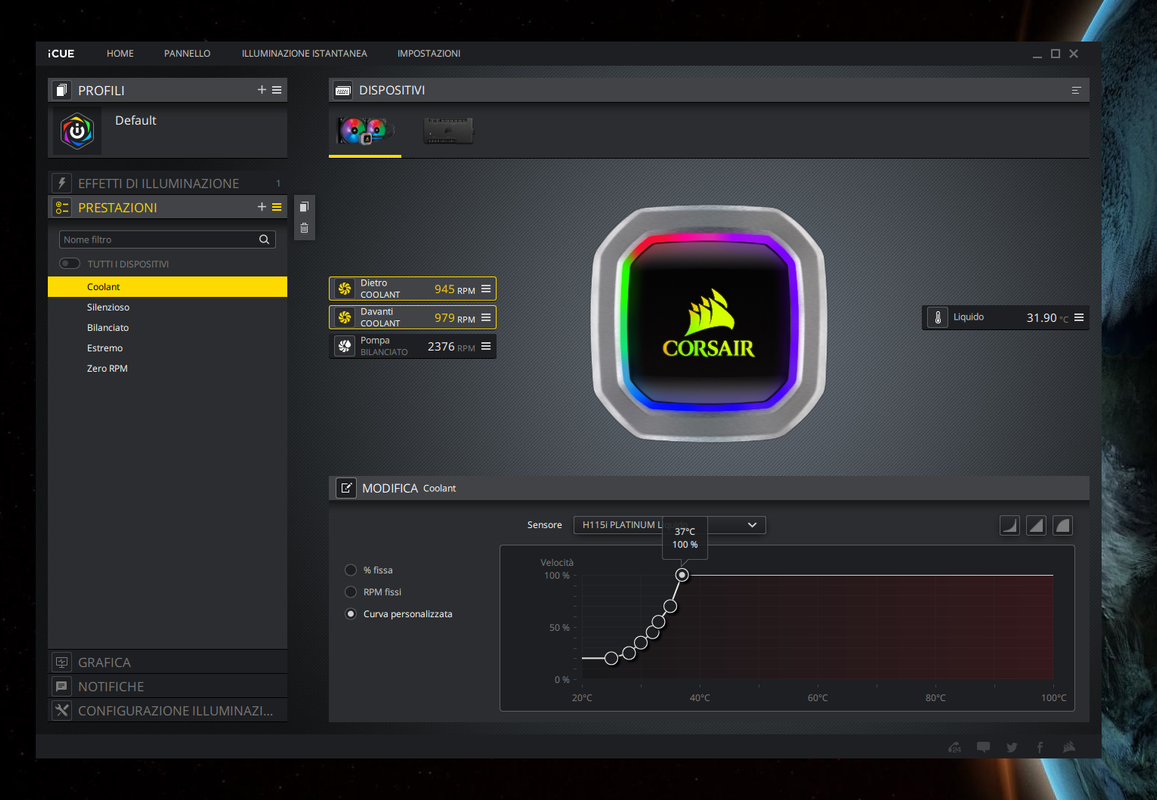
Task: Click the search icon in Nome filtro
Action: click(x=264, y=239)
